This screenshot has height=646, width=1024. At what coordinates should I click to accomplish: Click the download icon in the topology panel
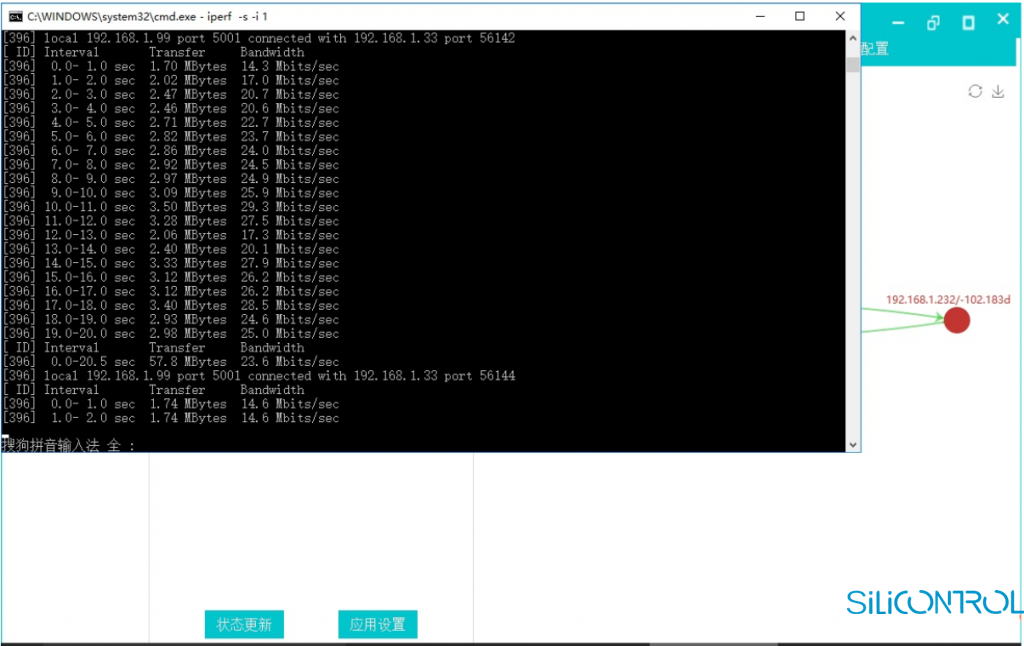[x=998, y=91]
